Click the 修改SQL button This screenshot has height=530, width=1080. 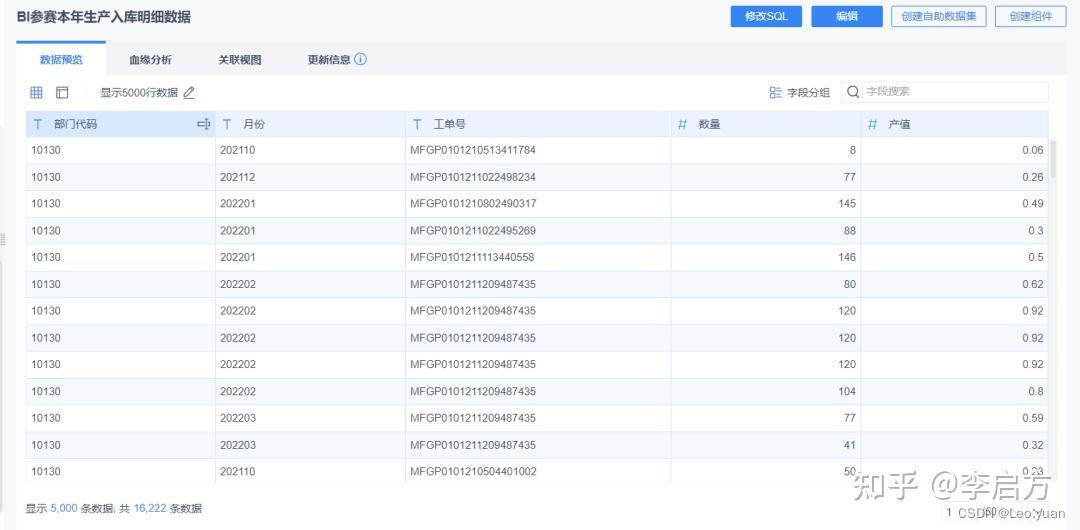[767, 17]
